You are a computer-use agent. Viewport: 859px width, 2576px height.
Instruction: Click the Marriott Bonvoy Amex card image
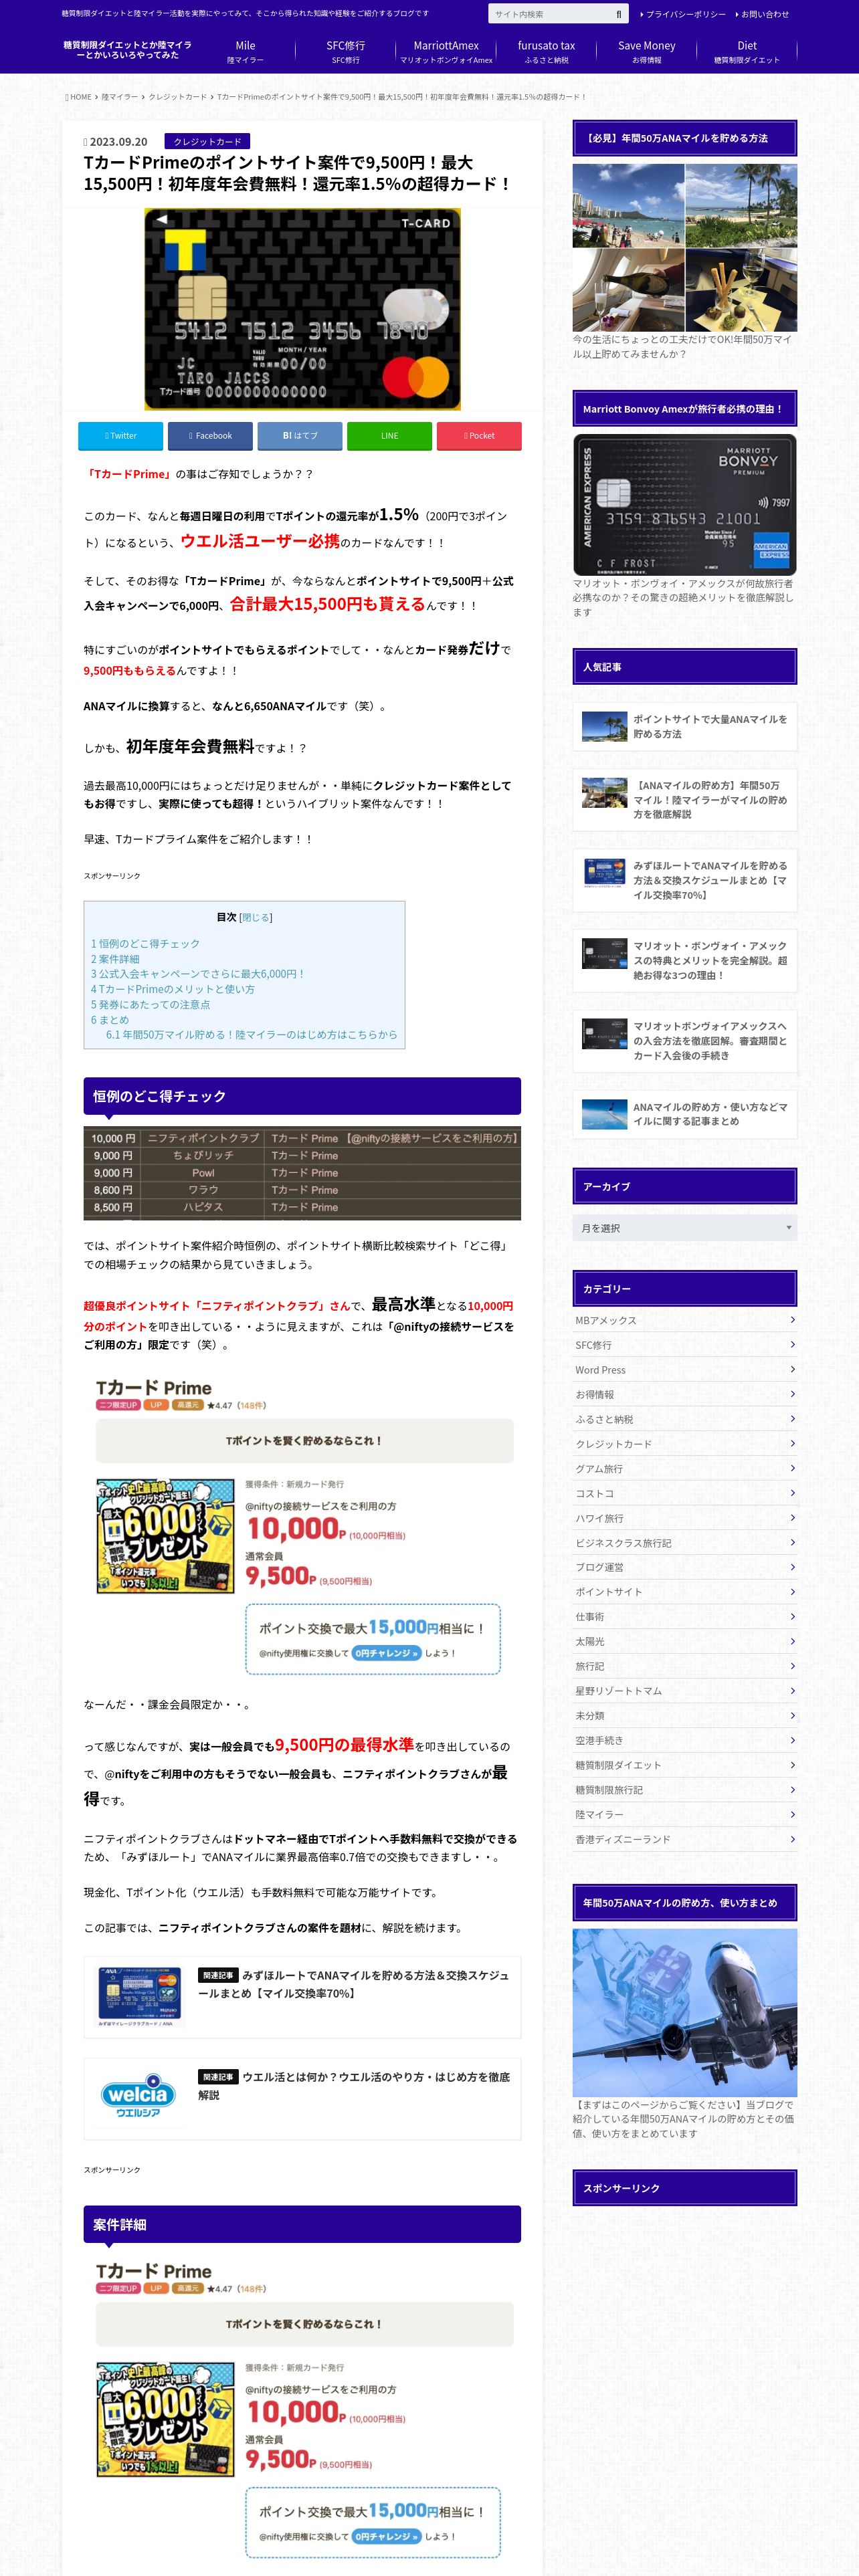[x=685, y=505]
